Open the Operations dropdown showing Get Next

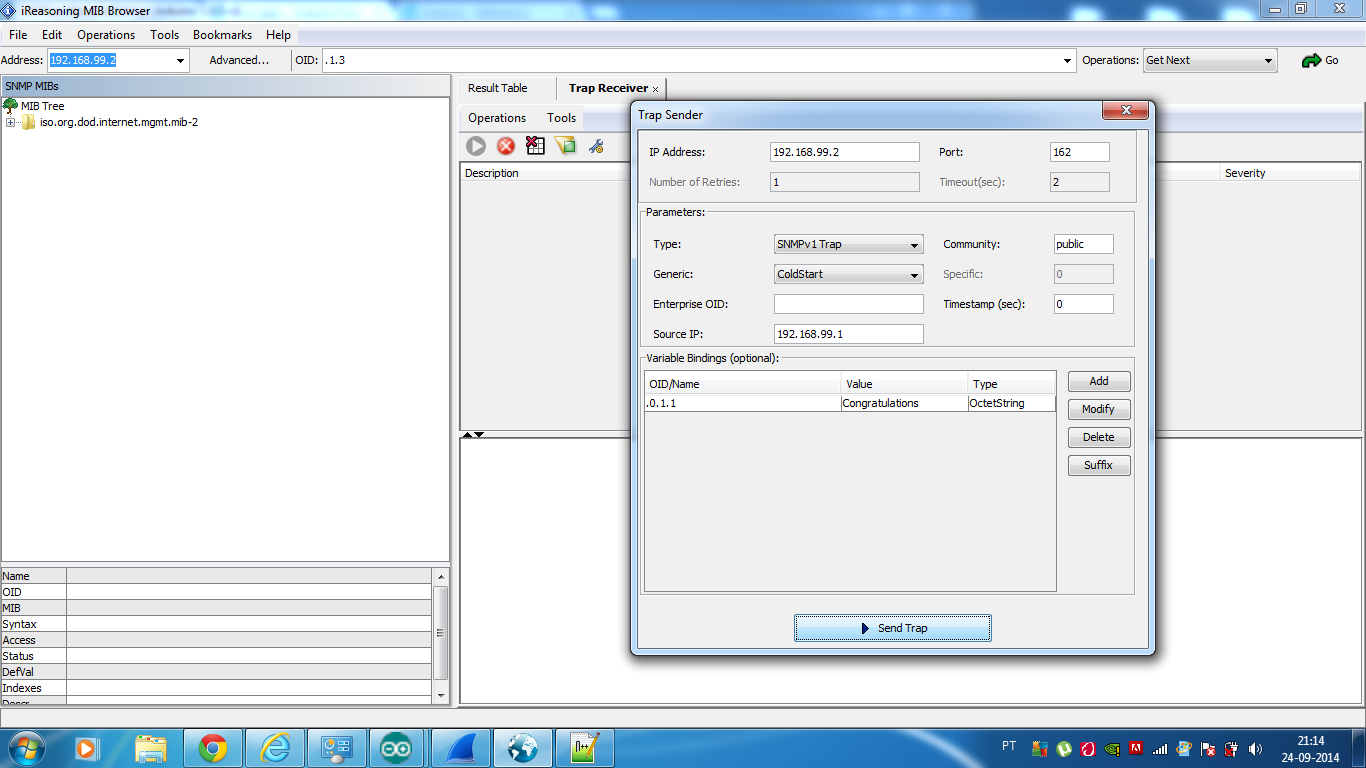pyautogui.click(x=1209, y=60)
